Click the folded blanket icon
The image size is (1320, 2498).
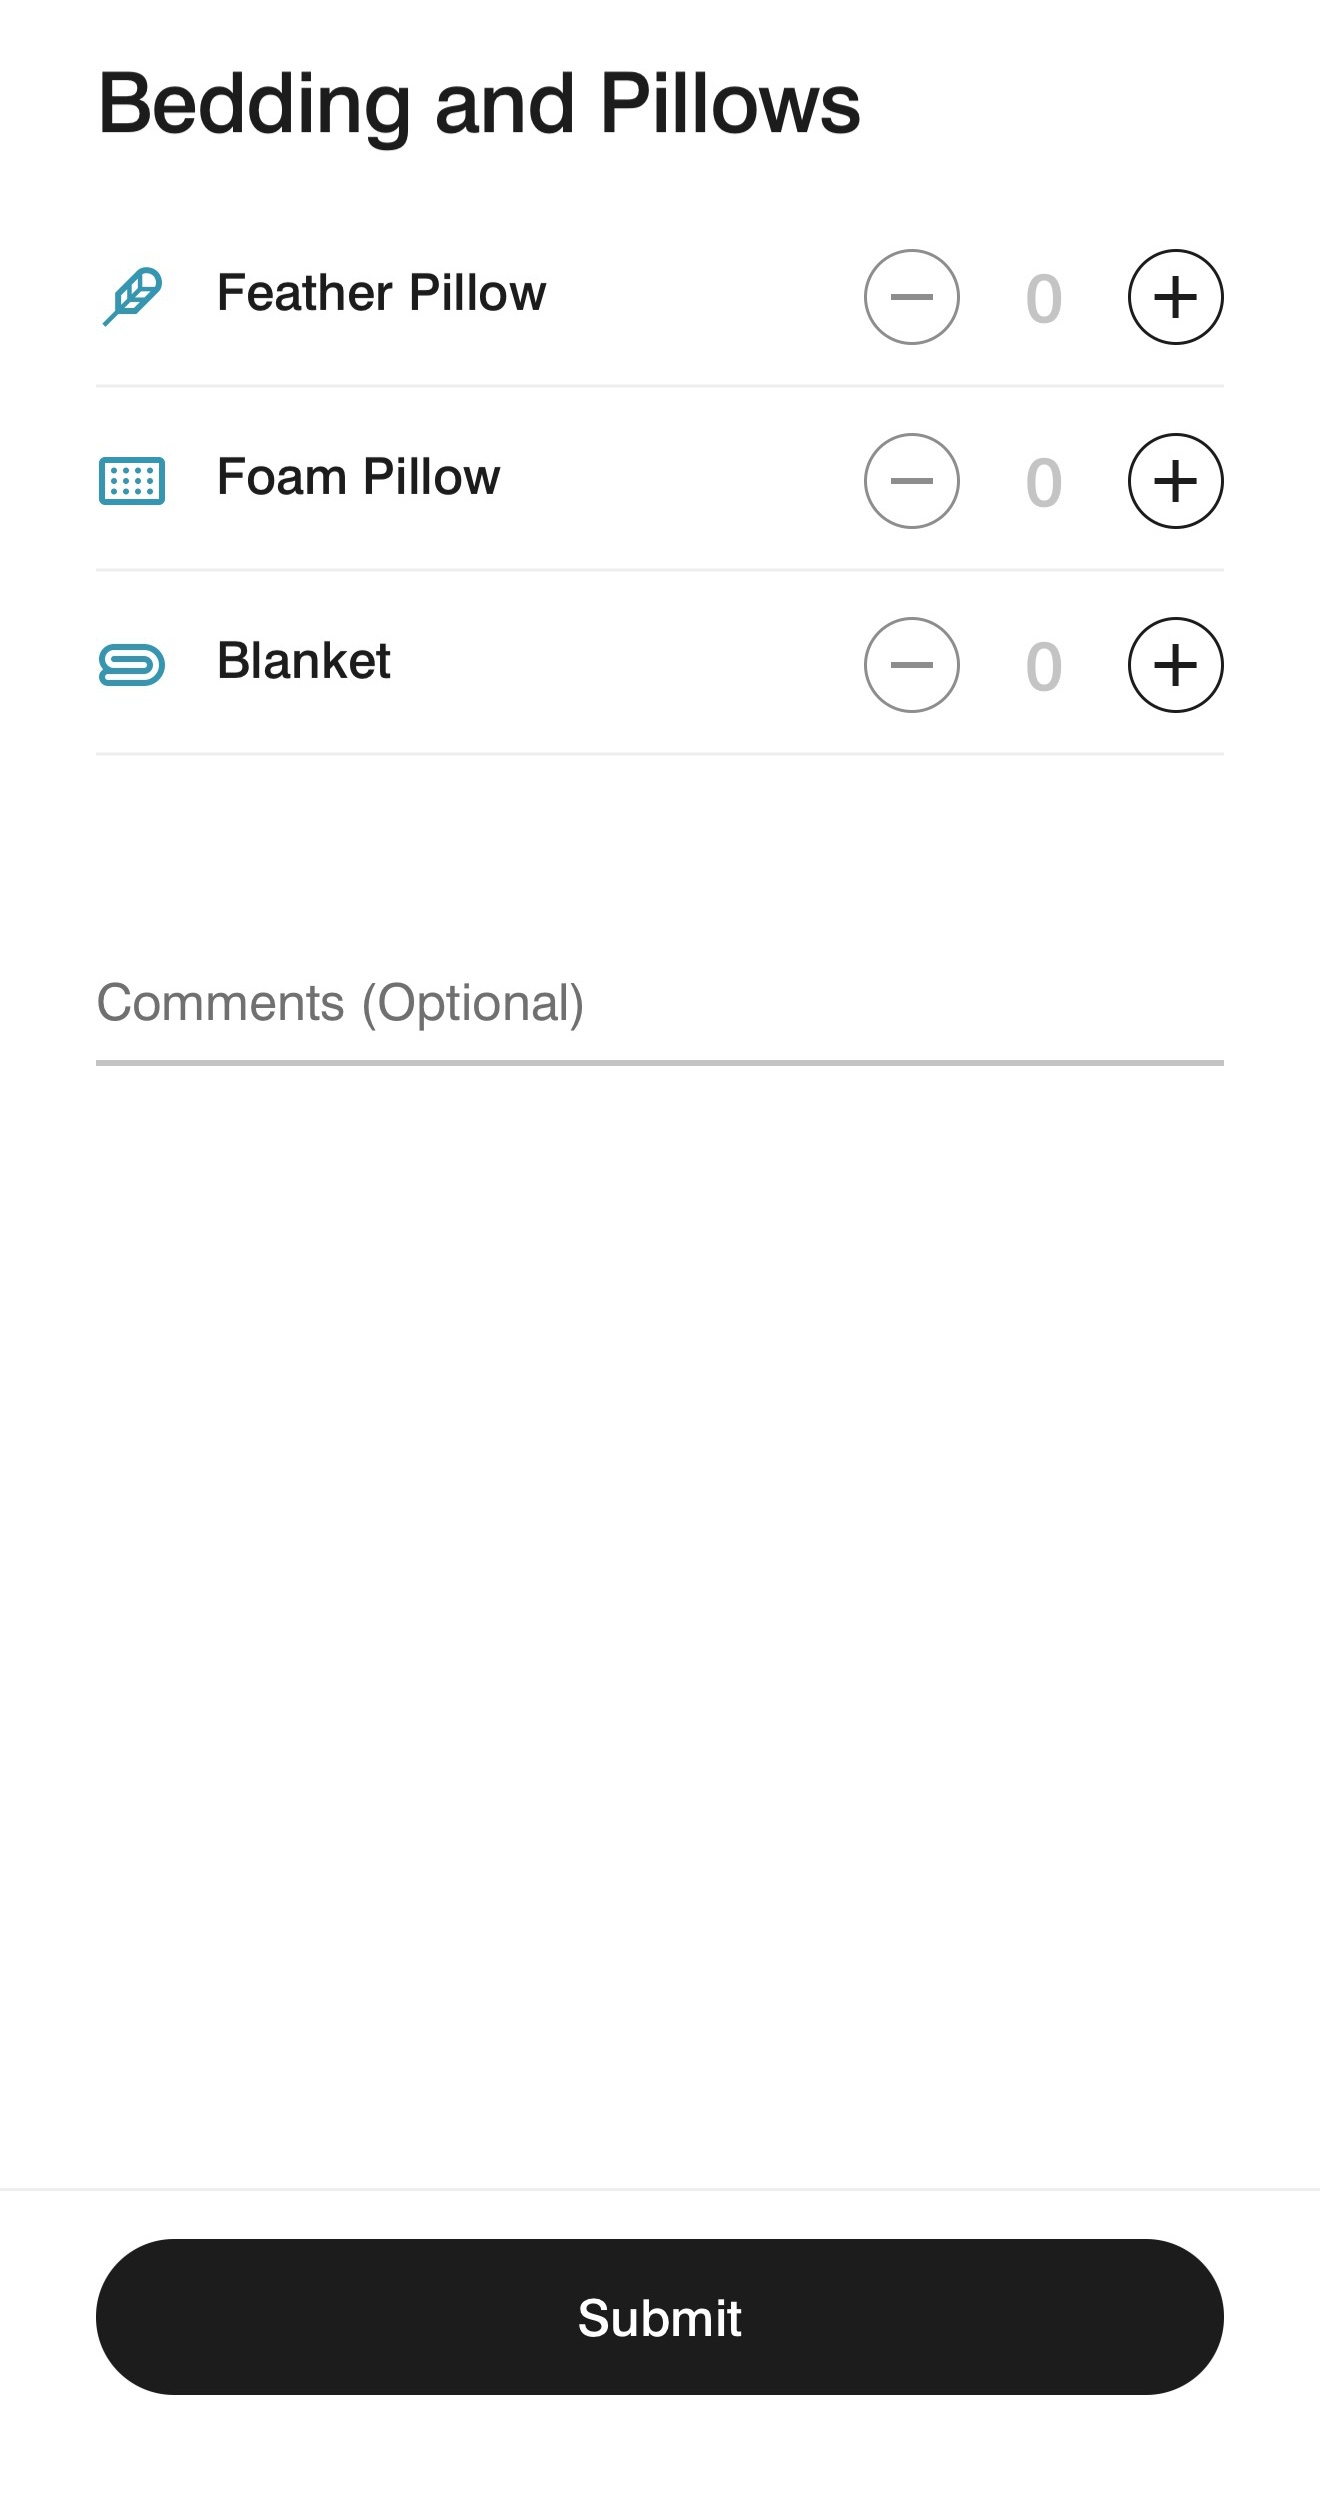(132, 665)
